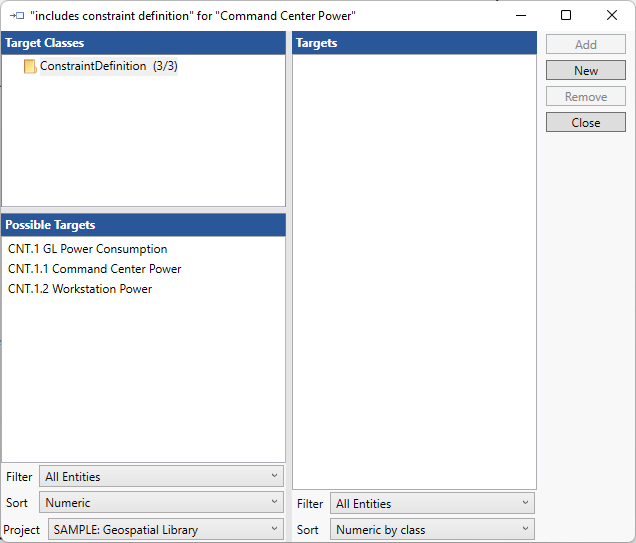Click the Remove button
Screen dimensions: 636x543
(586, 96)
